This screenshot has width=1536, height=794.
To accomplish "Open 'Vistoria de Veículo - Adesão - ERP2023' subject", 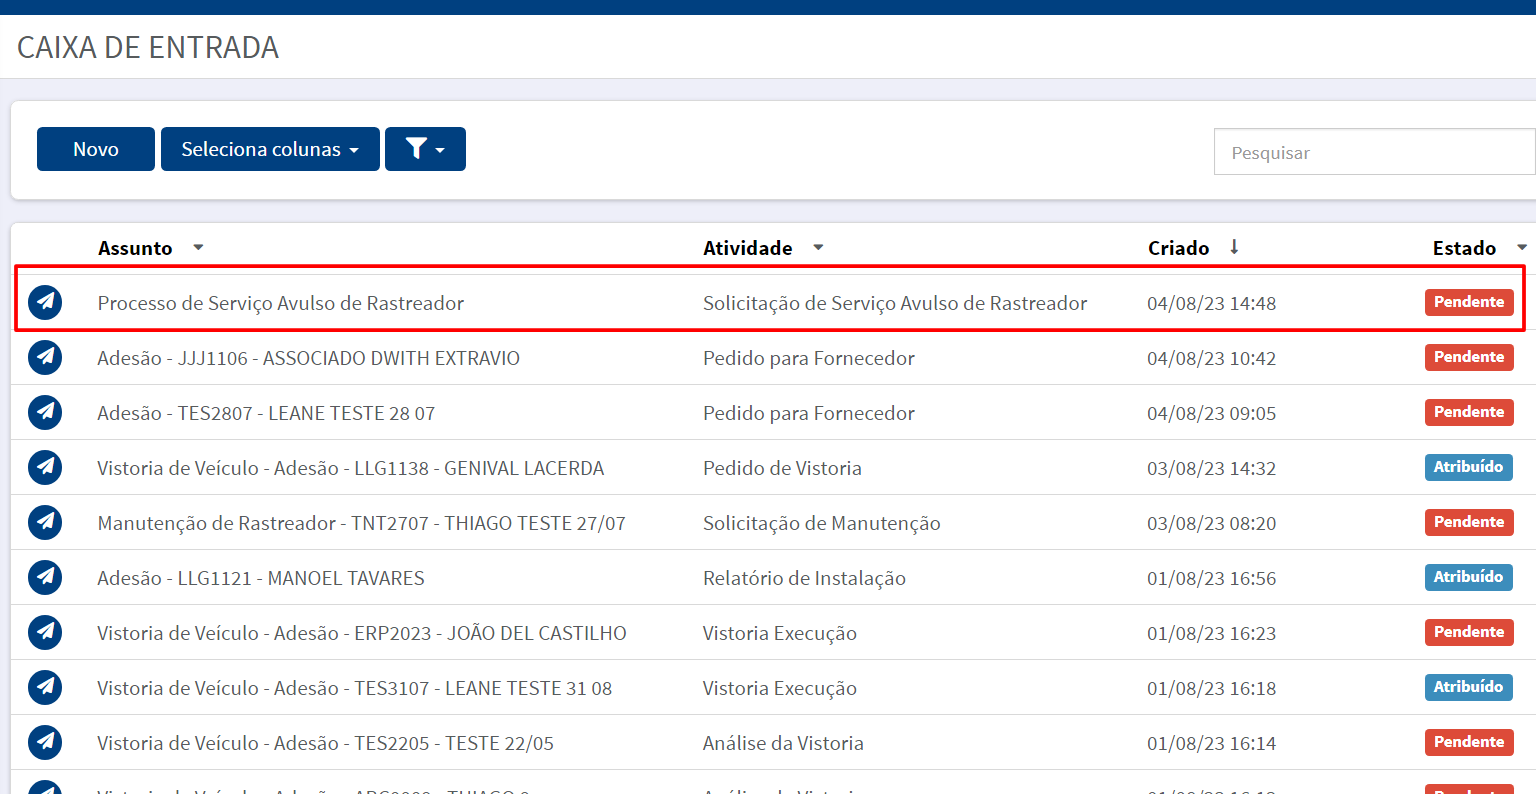I will (362, 633).
